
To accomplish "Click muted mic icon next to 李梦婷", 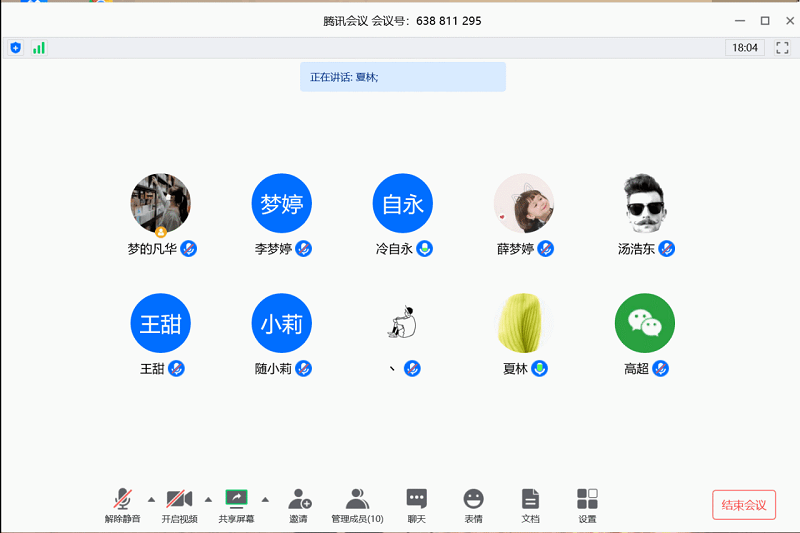I will (x=304, y=249).
